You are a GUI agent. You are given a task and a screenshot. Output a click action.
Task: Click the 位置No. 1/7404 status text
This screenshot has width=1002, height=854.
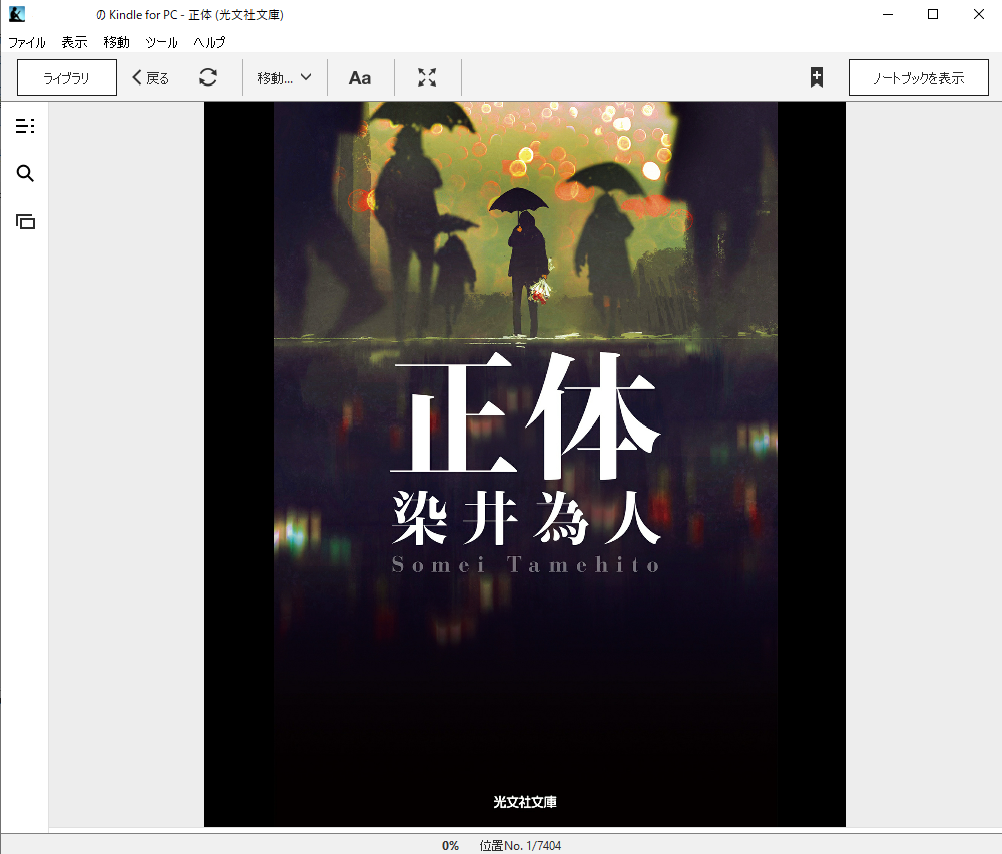click(x=520, y=845)
